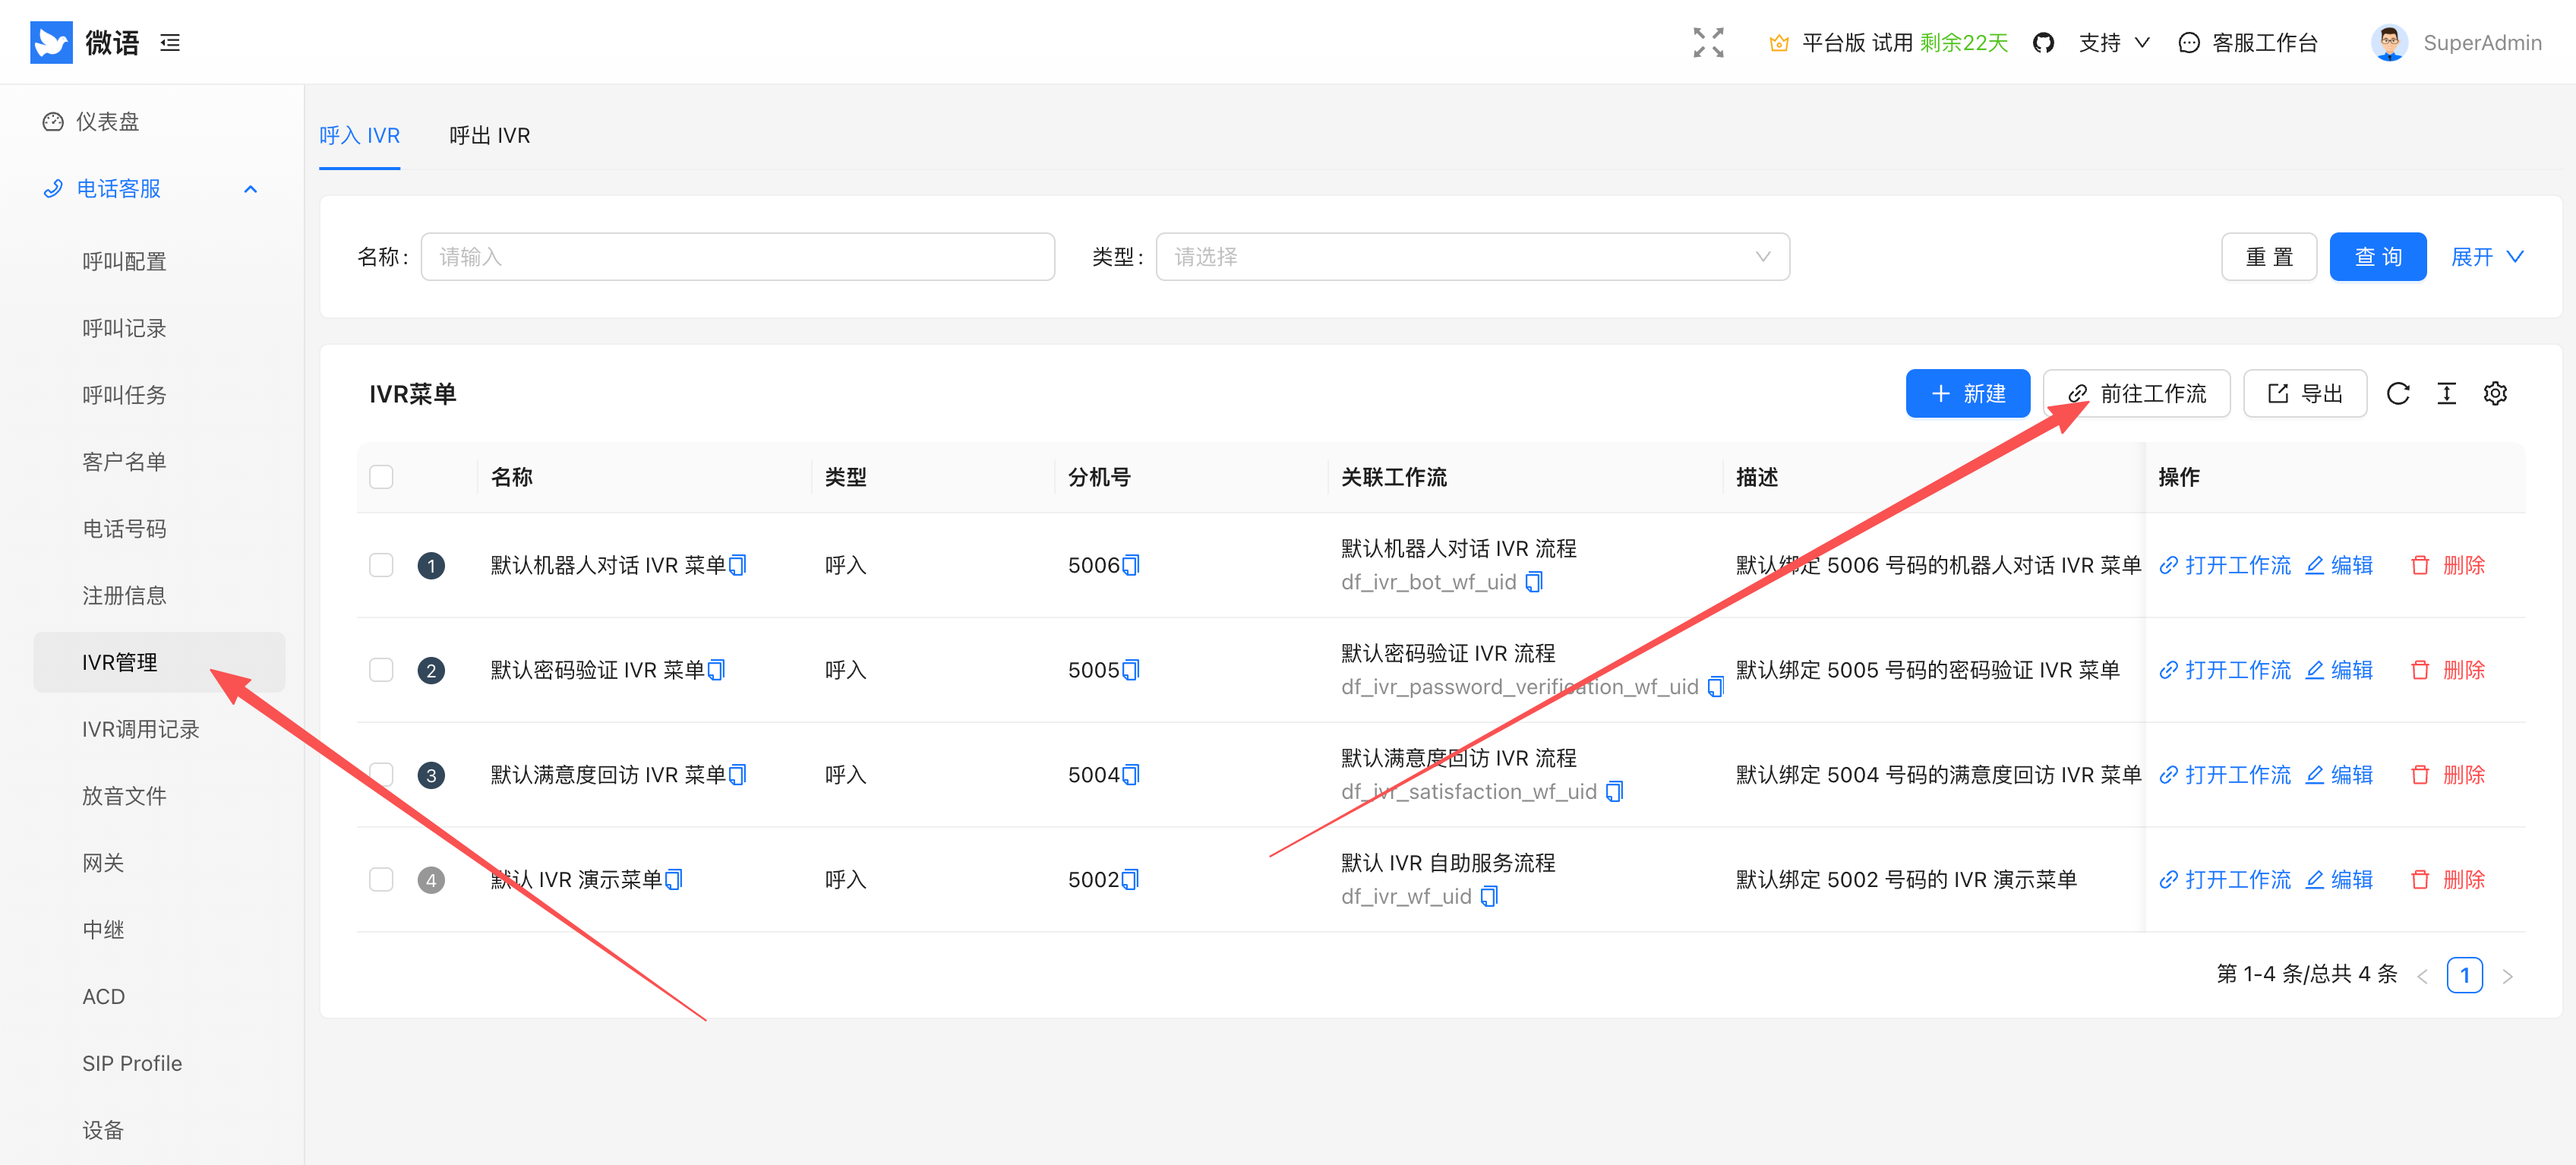Go to pagination page 1
2576x1165 pixels.
(2464, 974)
